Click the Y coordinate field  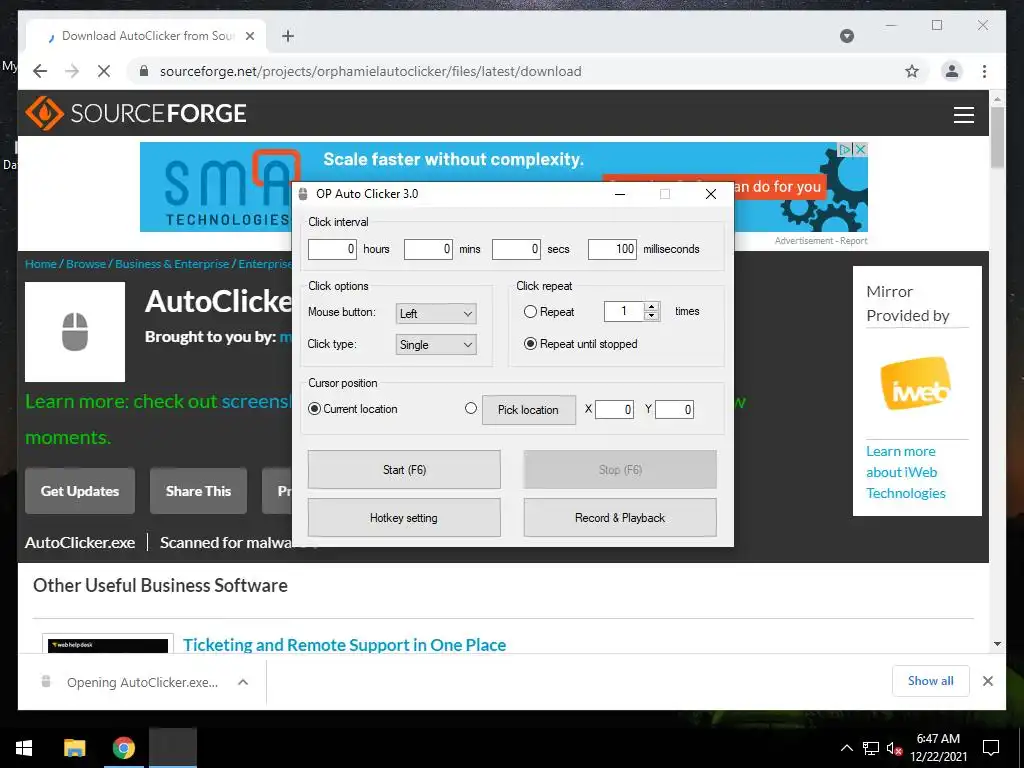tap(674, 409)
